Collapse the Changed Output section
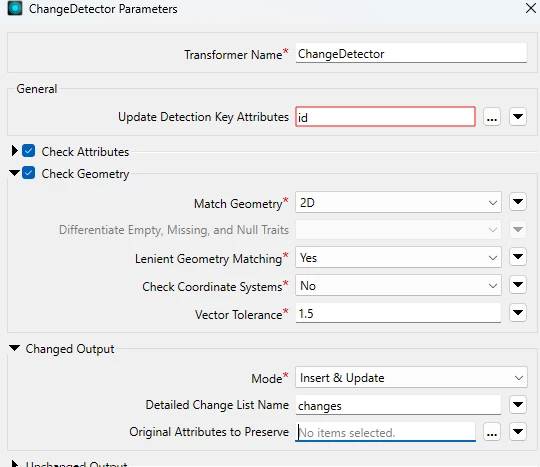This screenshot has height=467, width=540. point(14,348)
